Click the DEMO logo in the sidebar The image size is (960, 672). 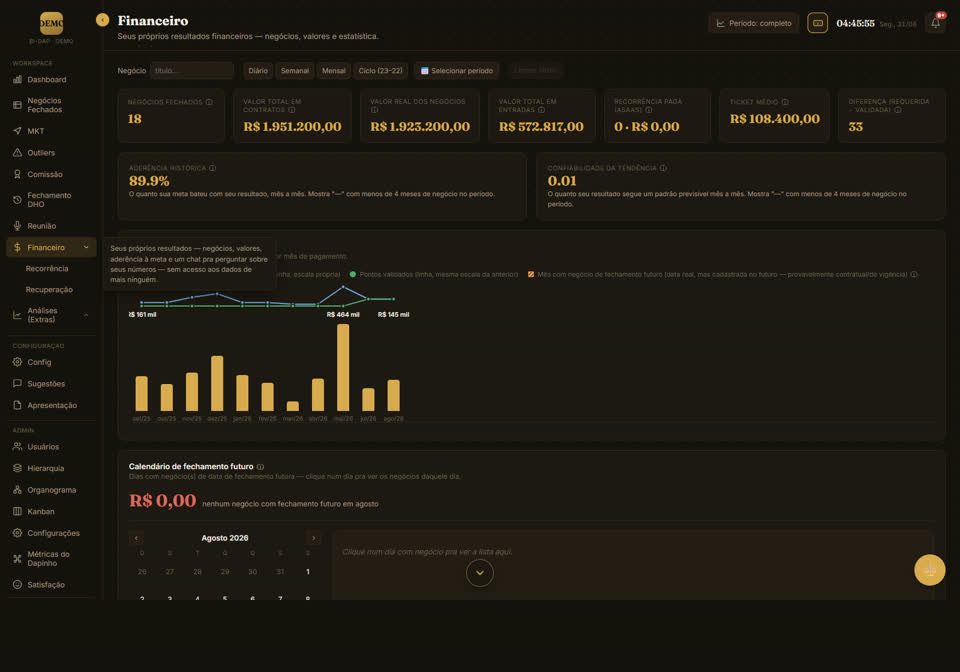pos(51,23)
